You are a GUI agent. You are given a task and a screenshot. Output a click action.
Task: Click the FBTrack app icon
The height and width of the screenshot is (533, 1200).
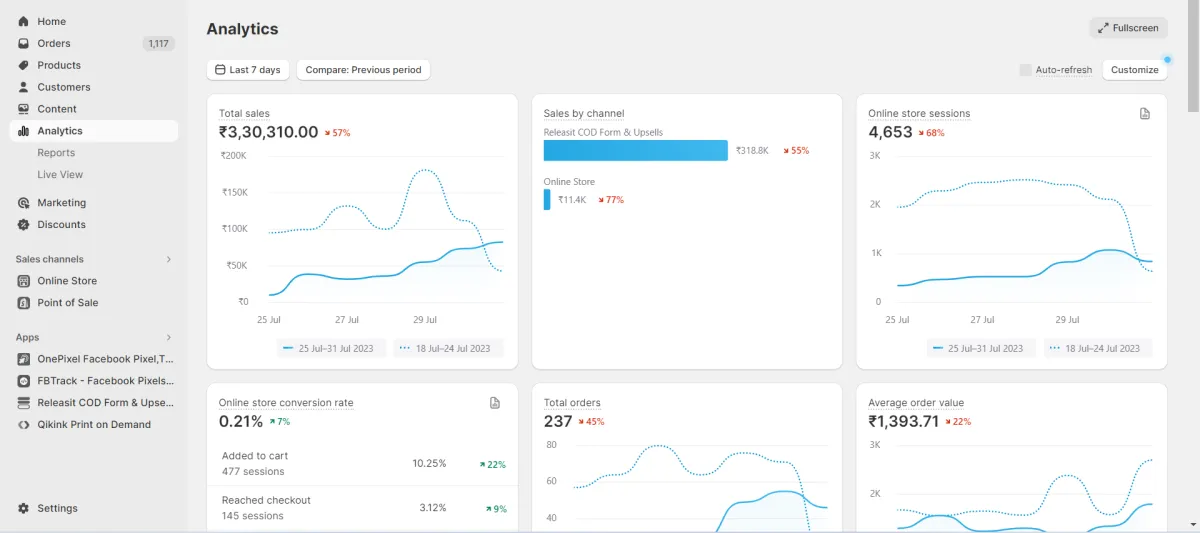click(24, 381)
